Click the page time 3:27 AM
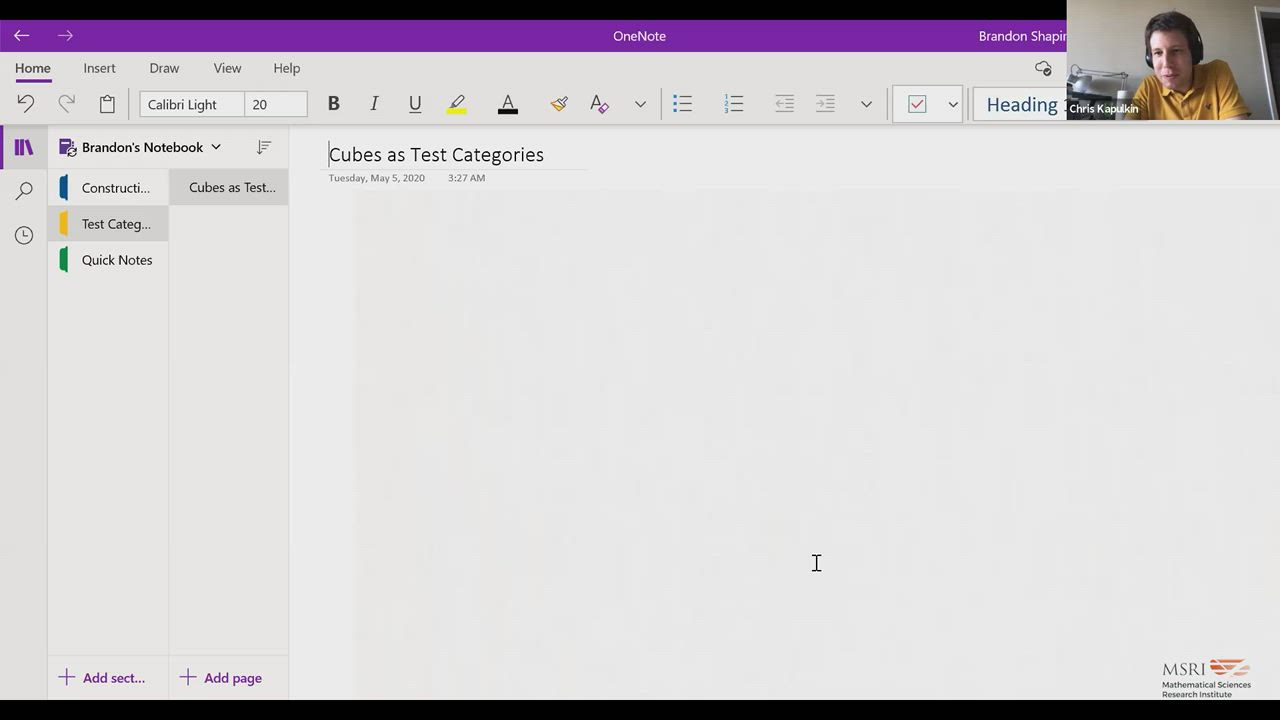Screen dimensions: 1280x720 coord(467,178)
